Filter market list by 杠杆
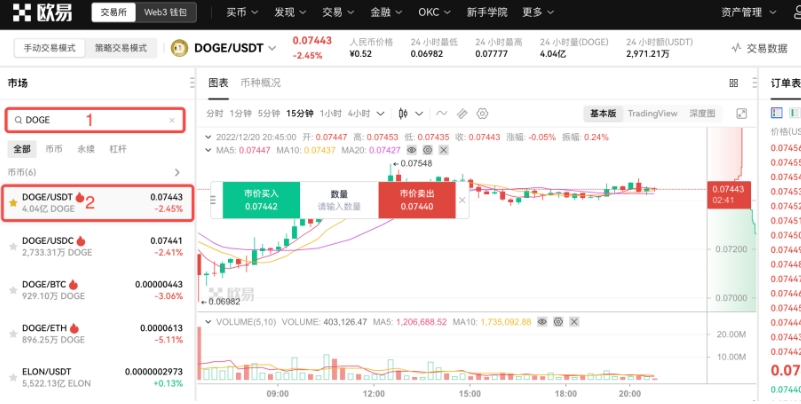The image size is (801, 404). pyautogui.click(x=118, y=149)
